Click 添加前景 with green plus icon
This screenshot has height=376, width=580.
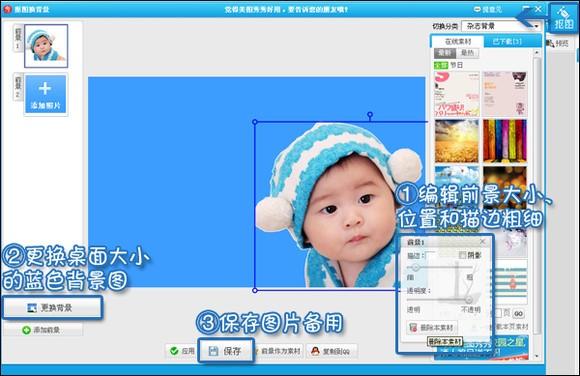pyautogui.click(x=43, y=330)
